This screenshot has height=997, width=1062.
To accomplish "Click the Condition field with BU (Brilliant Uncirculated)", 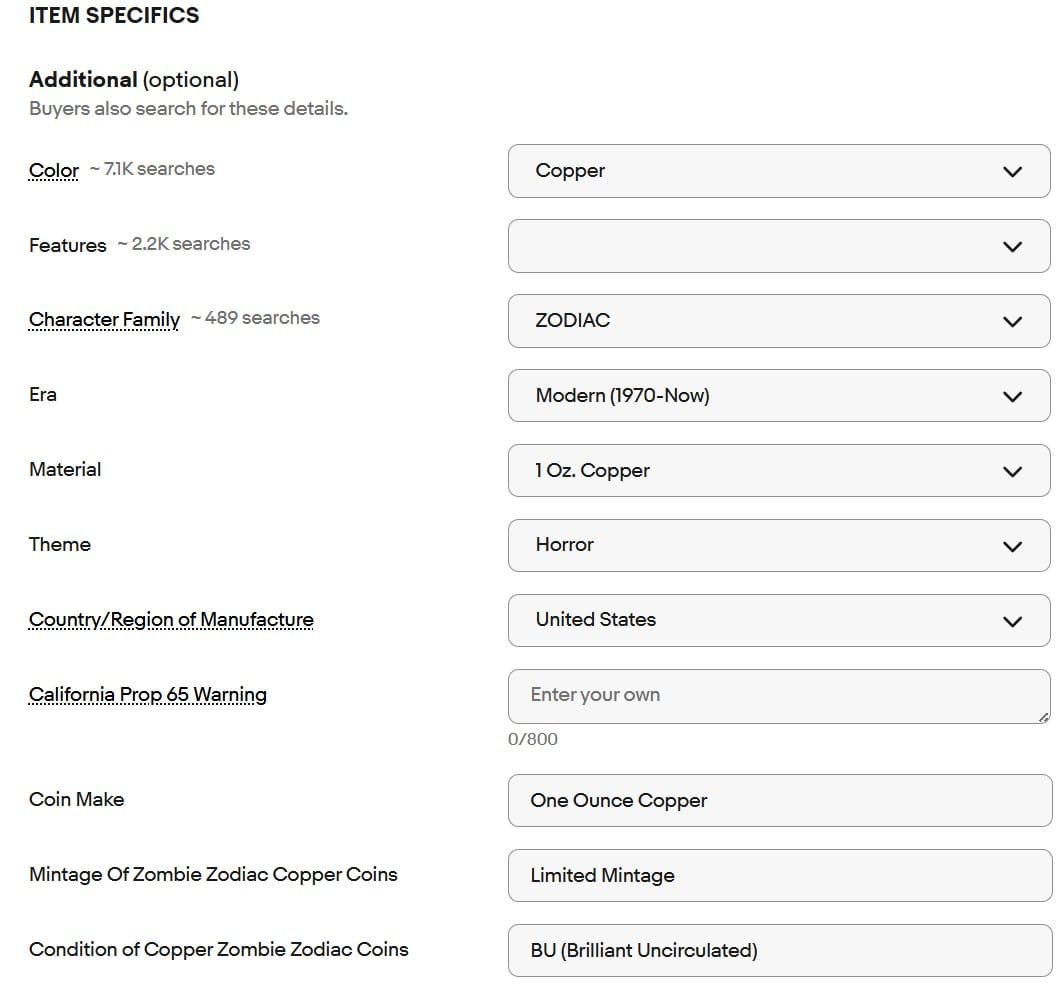I will click(x=779, y=951).
